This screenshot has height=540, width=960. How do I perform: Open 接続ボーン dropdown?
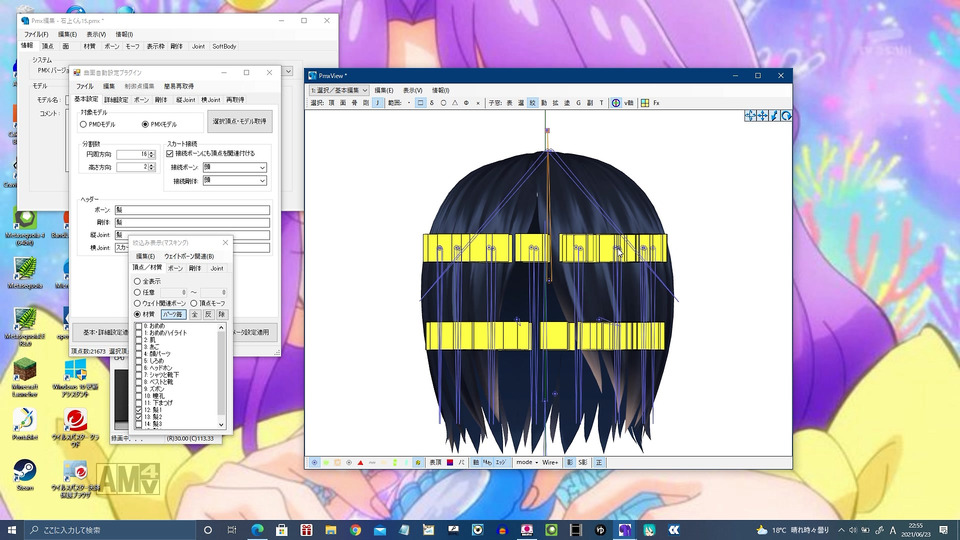coord(234,167)
